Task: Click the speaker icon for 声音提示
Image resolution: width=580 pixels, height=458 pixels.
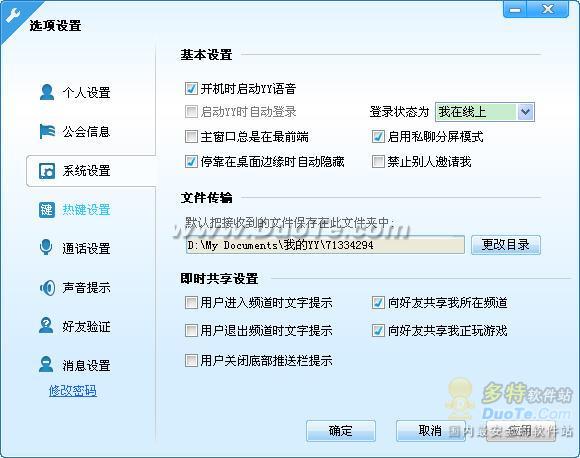Action: coord(47,287)
